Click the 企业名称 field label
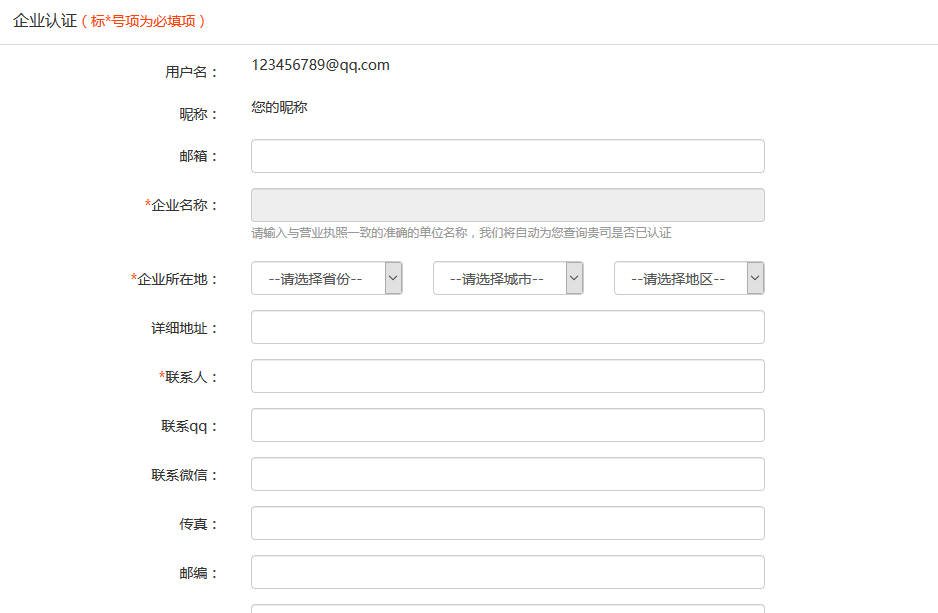Image resolution: width=938 pixels, height=613 pixels. 184,206
